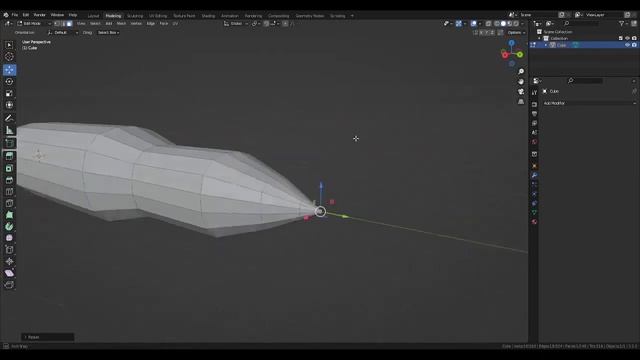Select the Bevel tool
The height and width of the screenshot is (360, 640).
9,180
